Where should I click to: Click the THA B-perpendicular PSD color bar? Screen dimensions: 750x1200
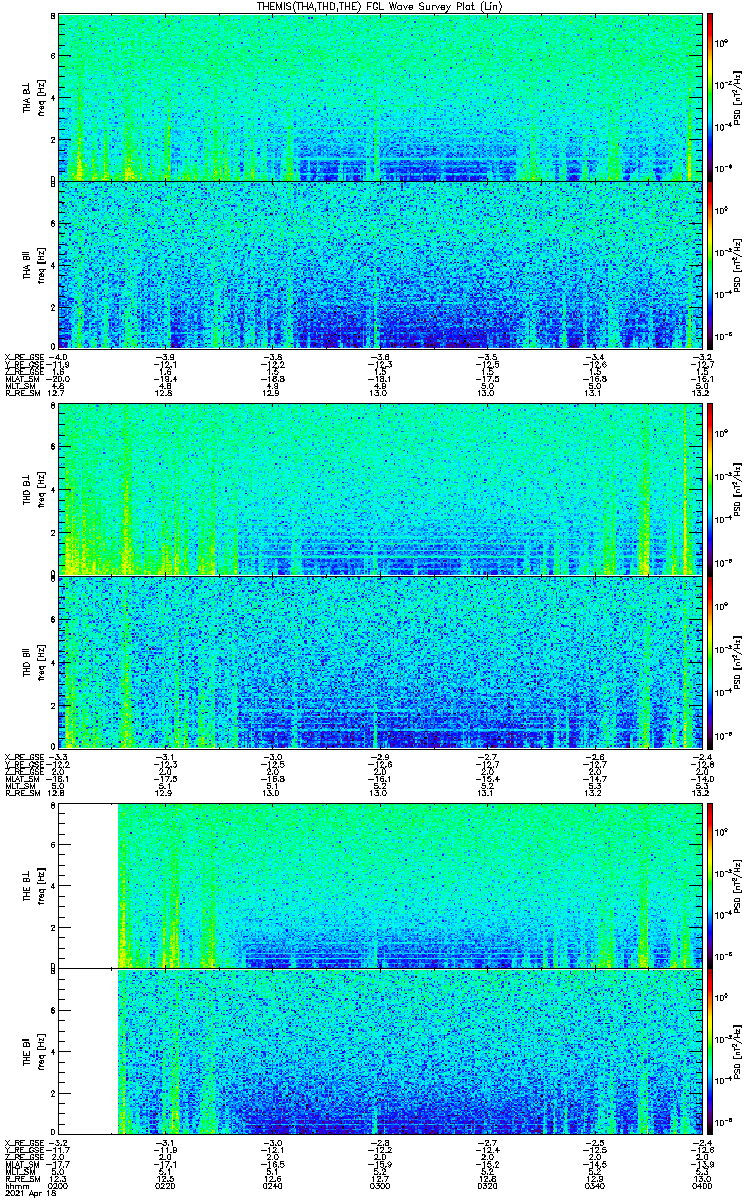tap(711, 96)
